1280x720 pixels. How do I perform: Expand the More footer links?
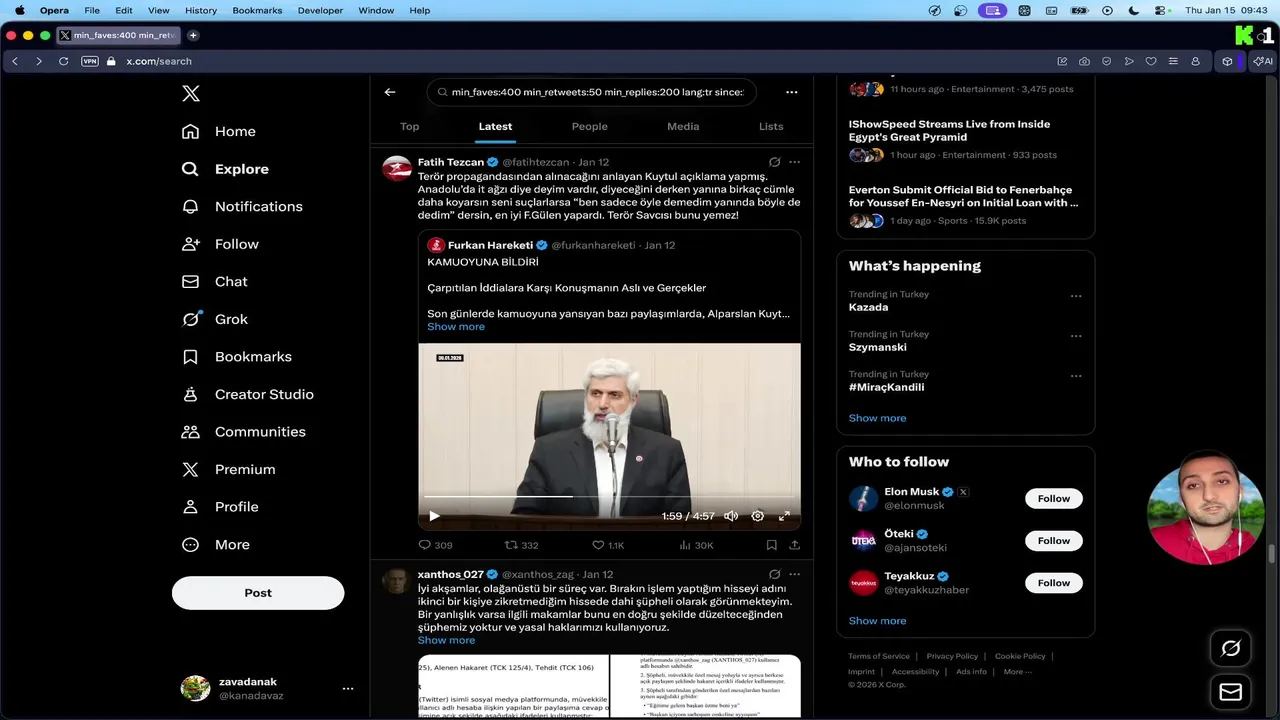tap(1016, 672)
